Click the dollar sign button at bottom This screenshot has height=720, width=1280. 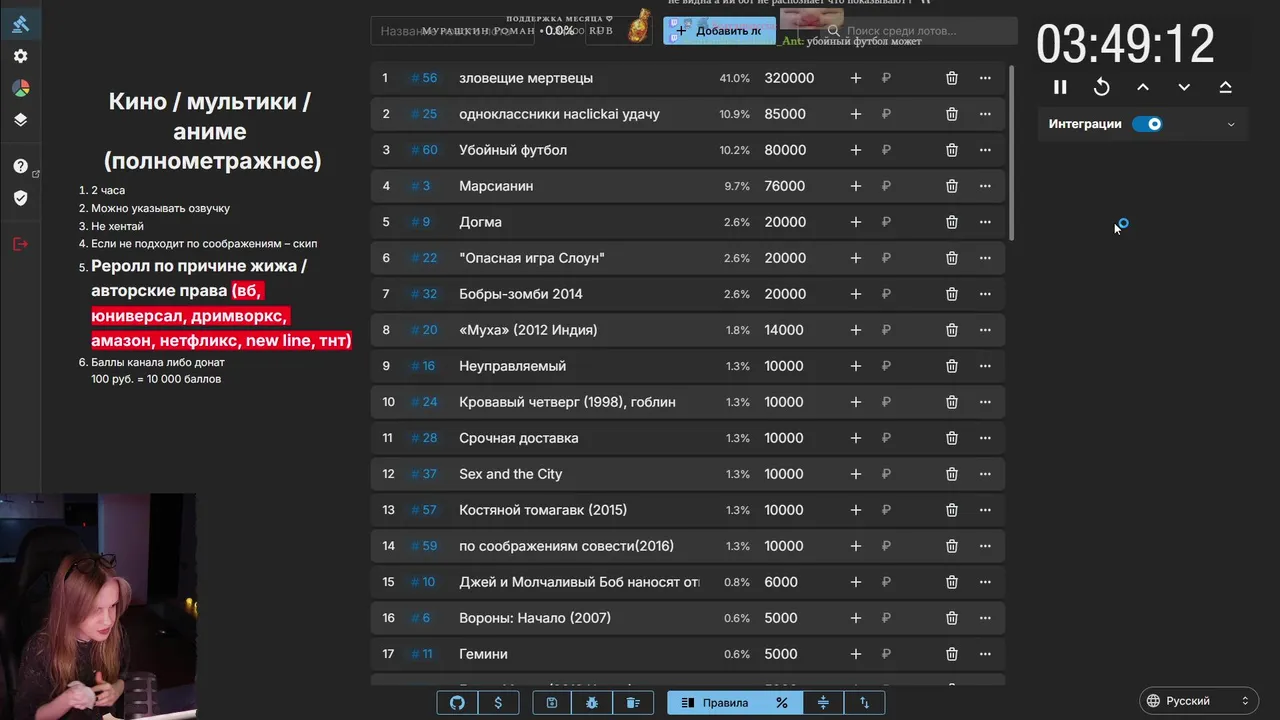coord(498,703)
